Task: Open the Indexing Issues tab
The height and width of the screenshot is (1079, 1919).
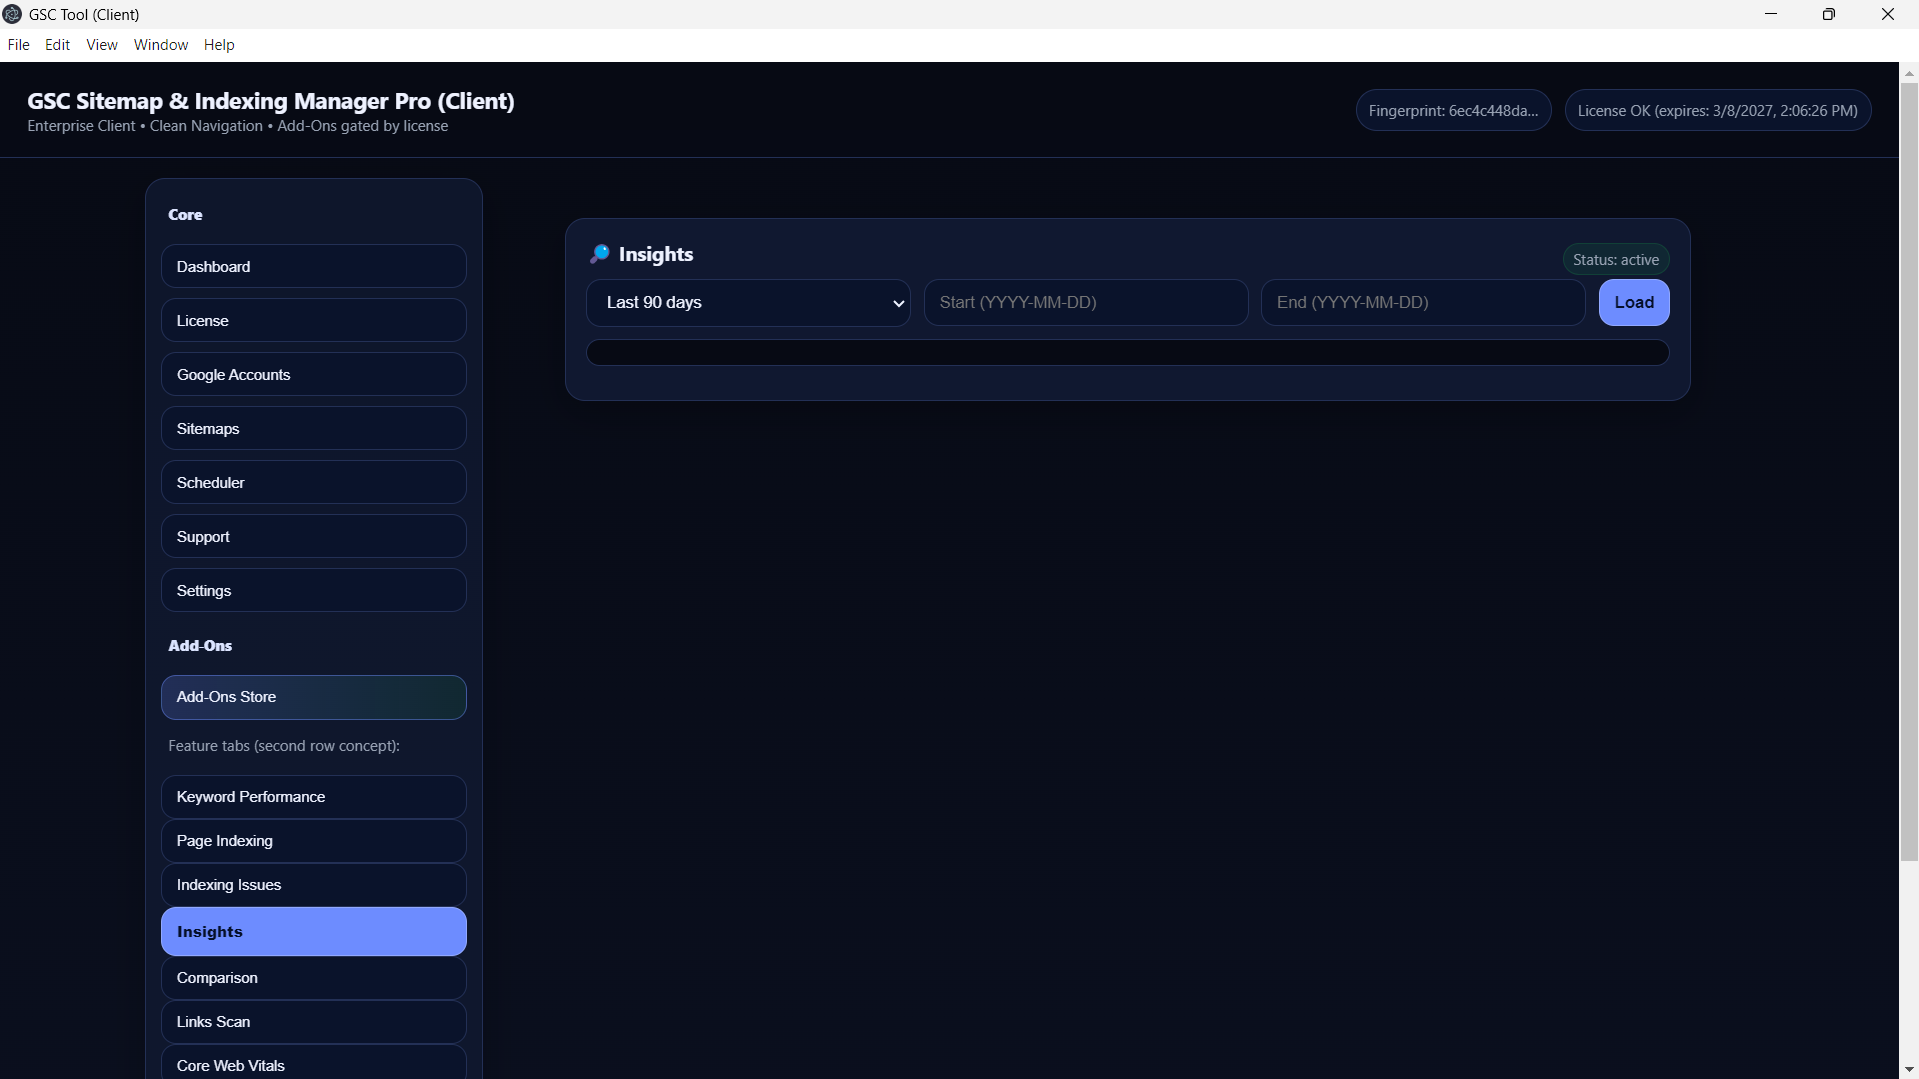Action: point(313,885)
